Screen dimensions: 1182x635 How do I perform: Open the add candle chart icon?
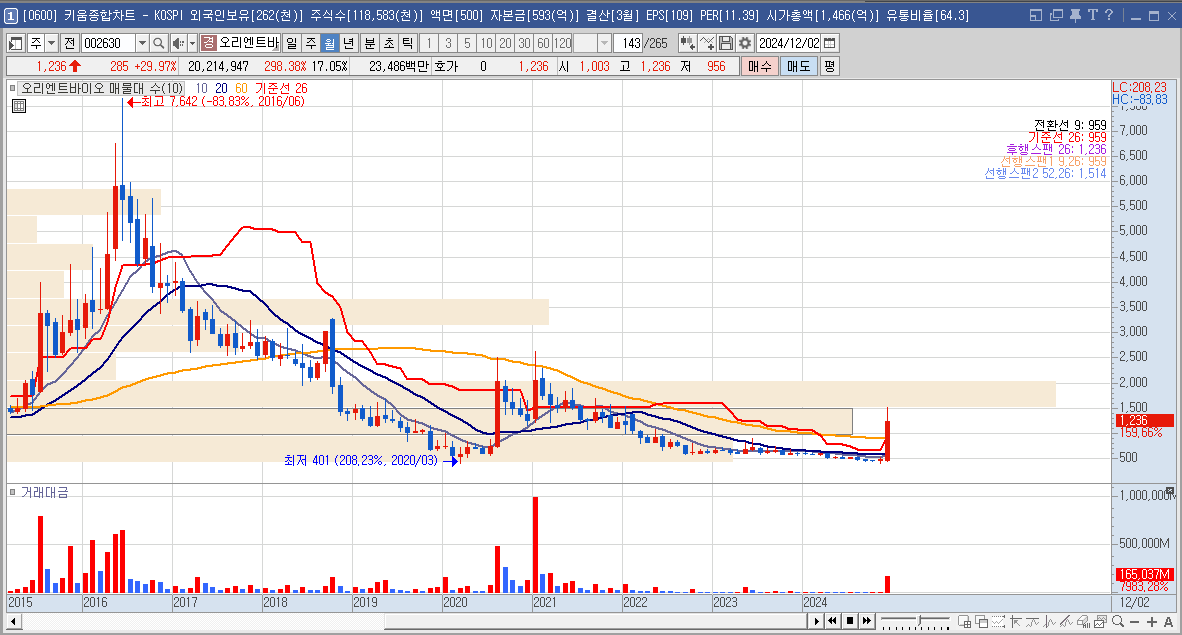[687, 44]
